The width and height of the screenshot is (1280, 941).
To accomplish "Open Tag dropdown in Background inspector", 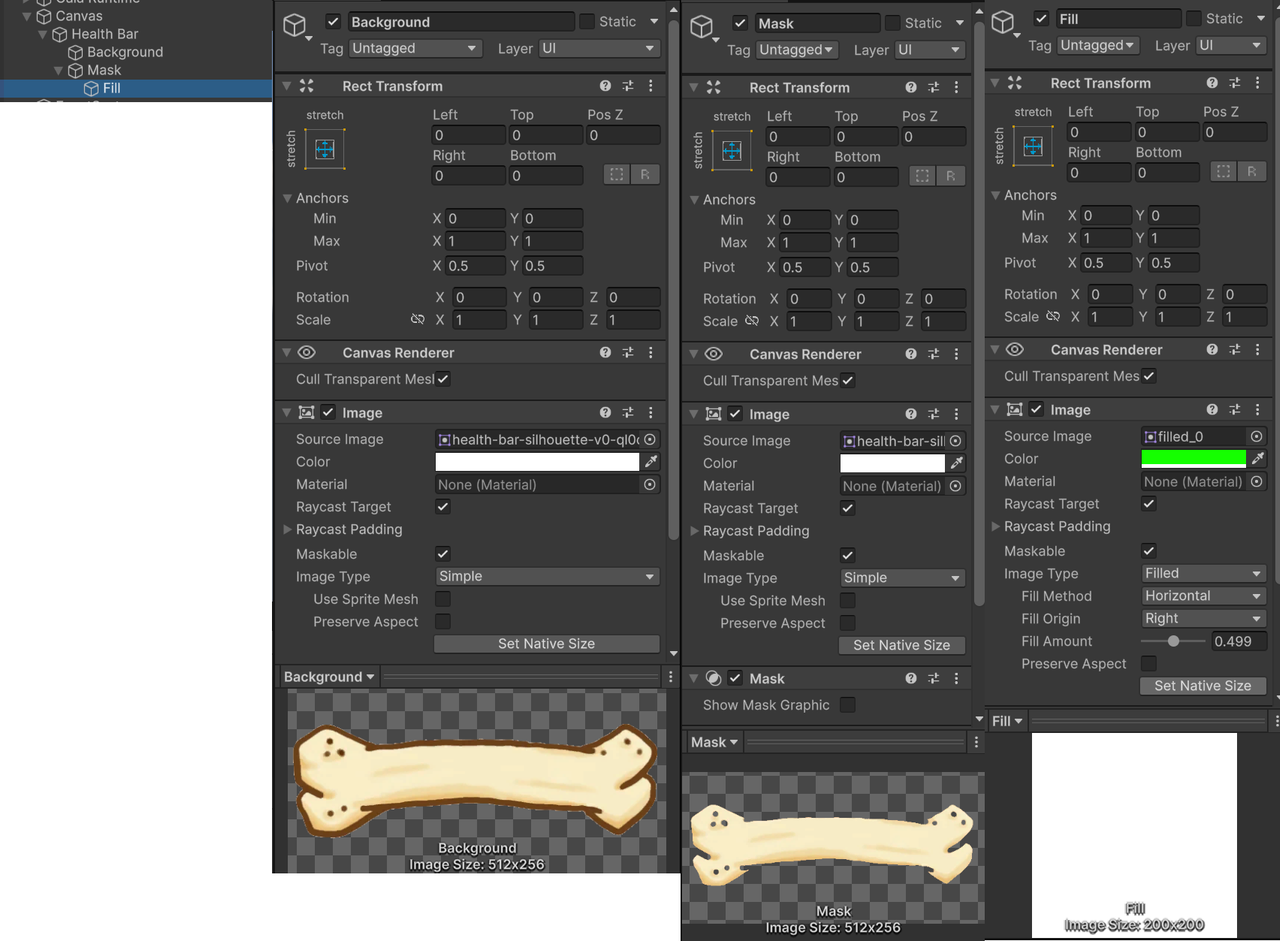I will coord(416,48).
